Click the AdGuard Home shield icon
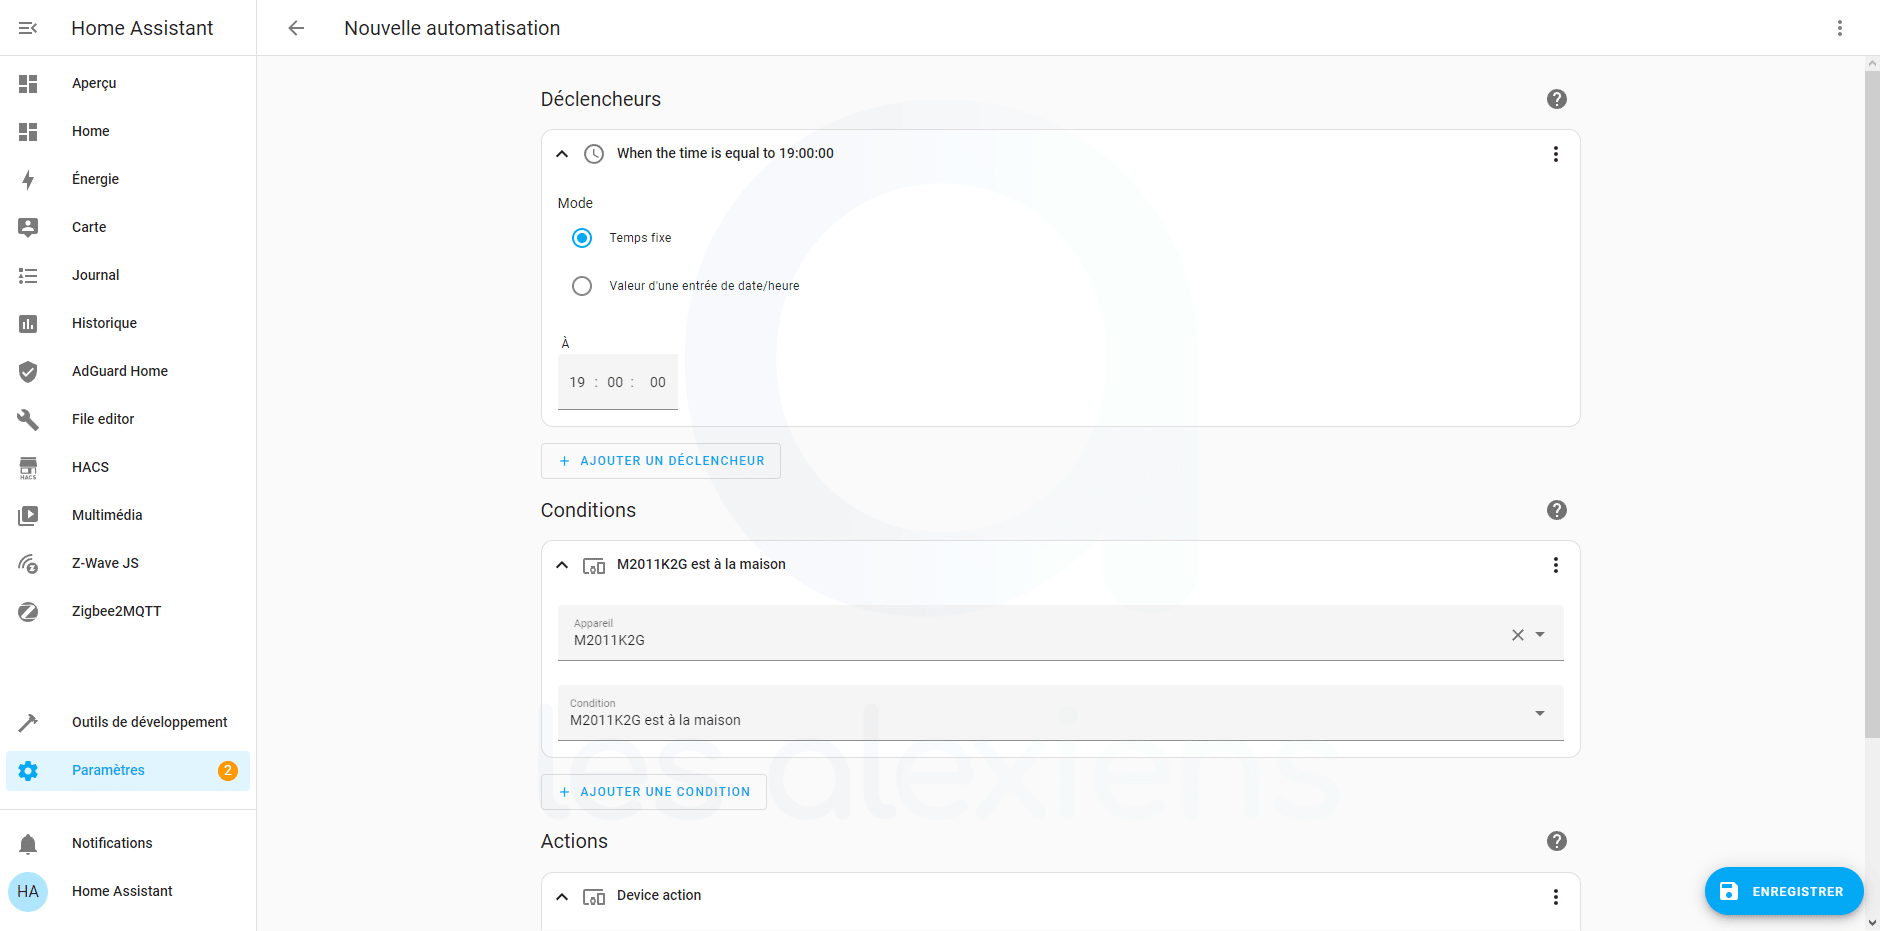 [28, 372]
